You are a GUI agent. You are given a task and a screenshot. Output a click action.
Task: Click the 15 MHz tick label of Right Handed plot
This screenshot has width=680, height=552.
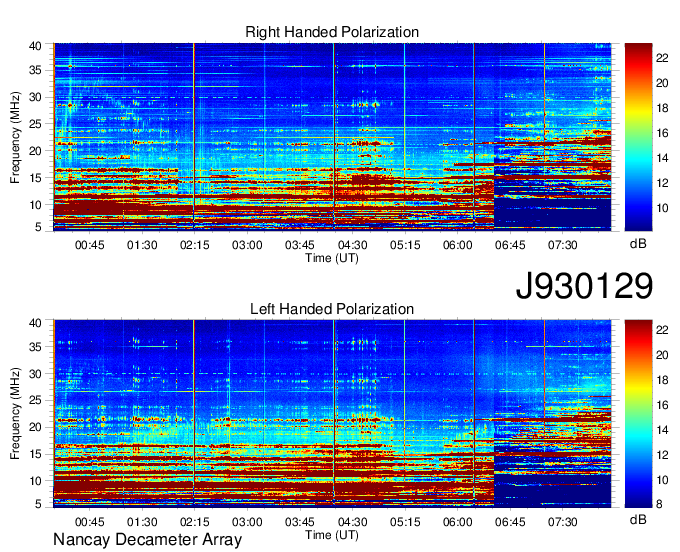point(35,178)
